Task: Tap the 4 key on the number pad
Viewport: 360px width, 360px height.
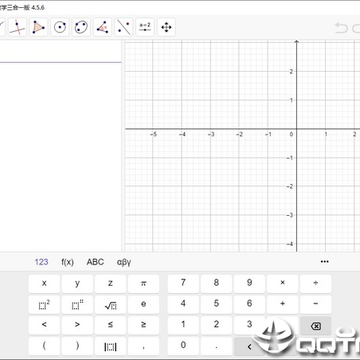Action: (183, 305)
